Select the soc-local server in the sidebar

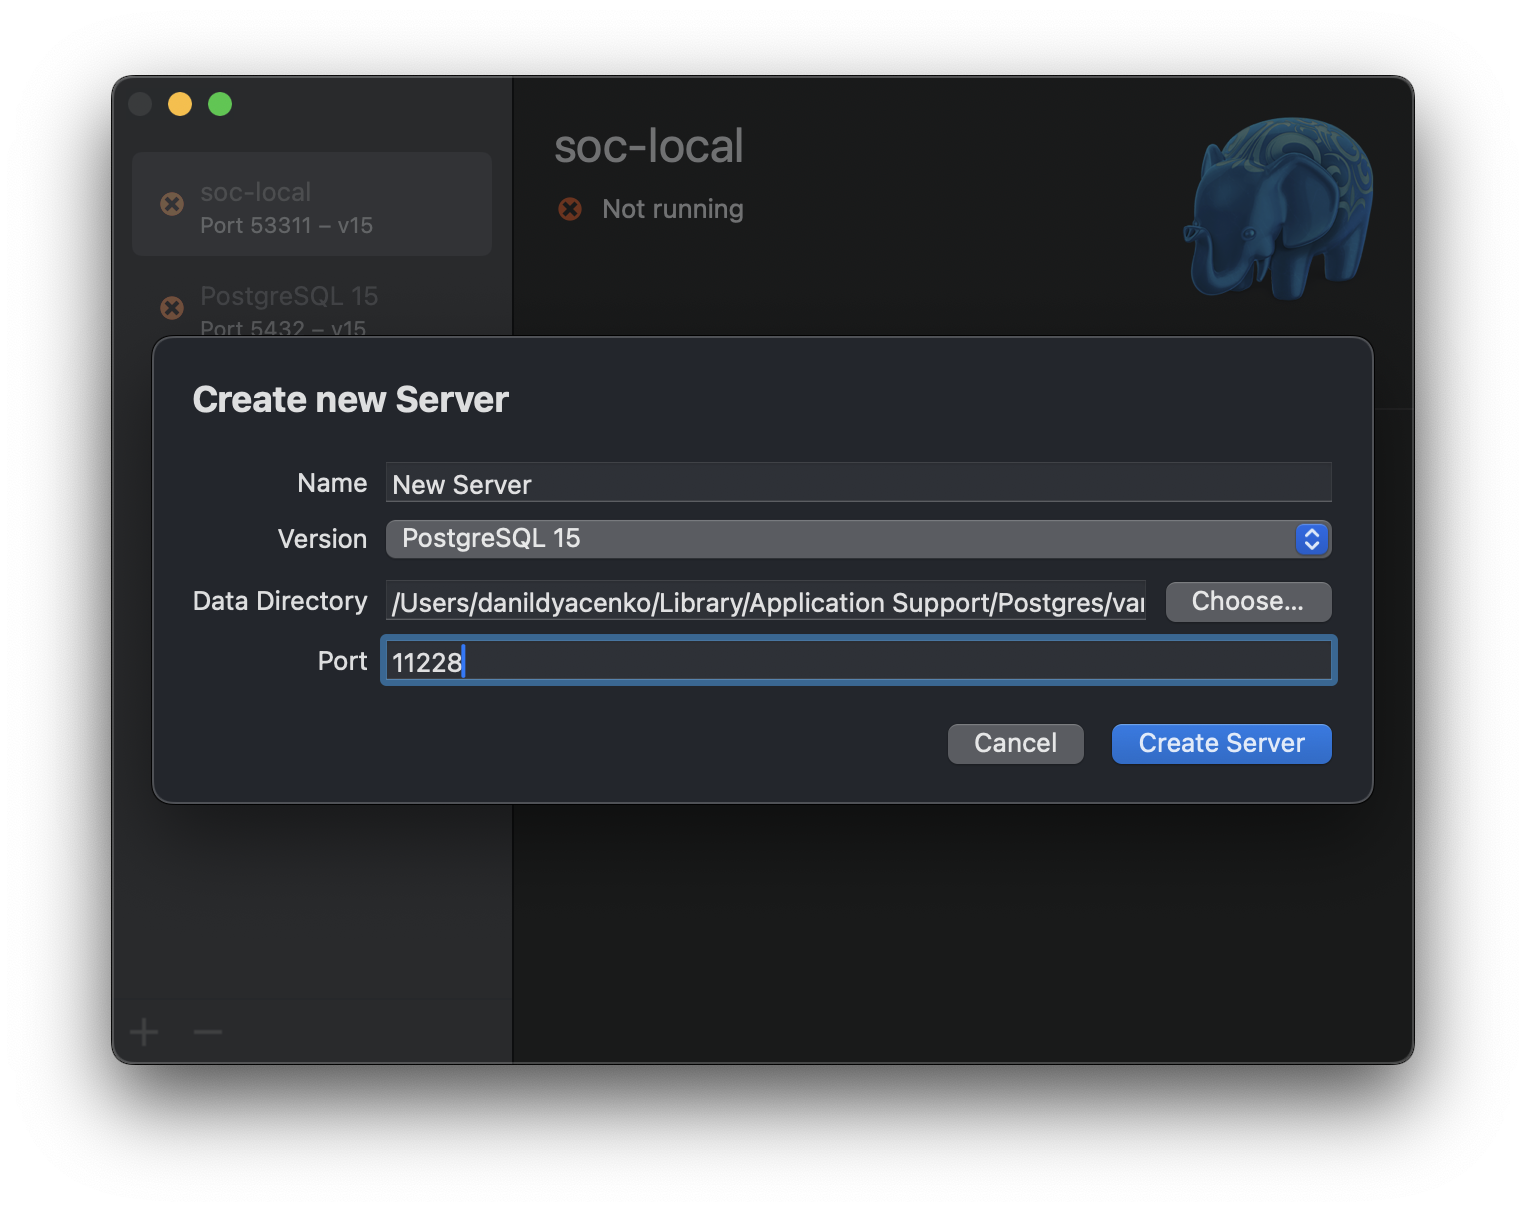pos(312,205)
